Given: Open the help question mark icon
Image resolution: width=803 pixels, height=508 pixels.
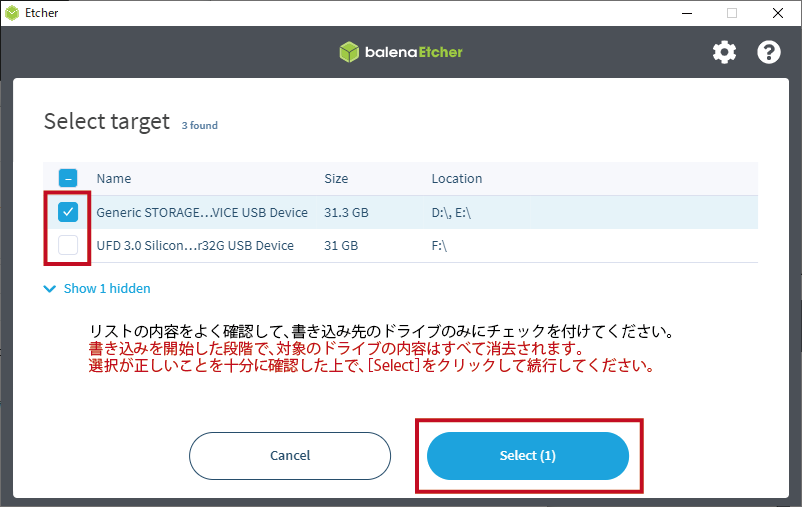Looking at the screenshot, I should point(769,52).
